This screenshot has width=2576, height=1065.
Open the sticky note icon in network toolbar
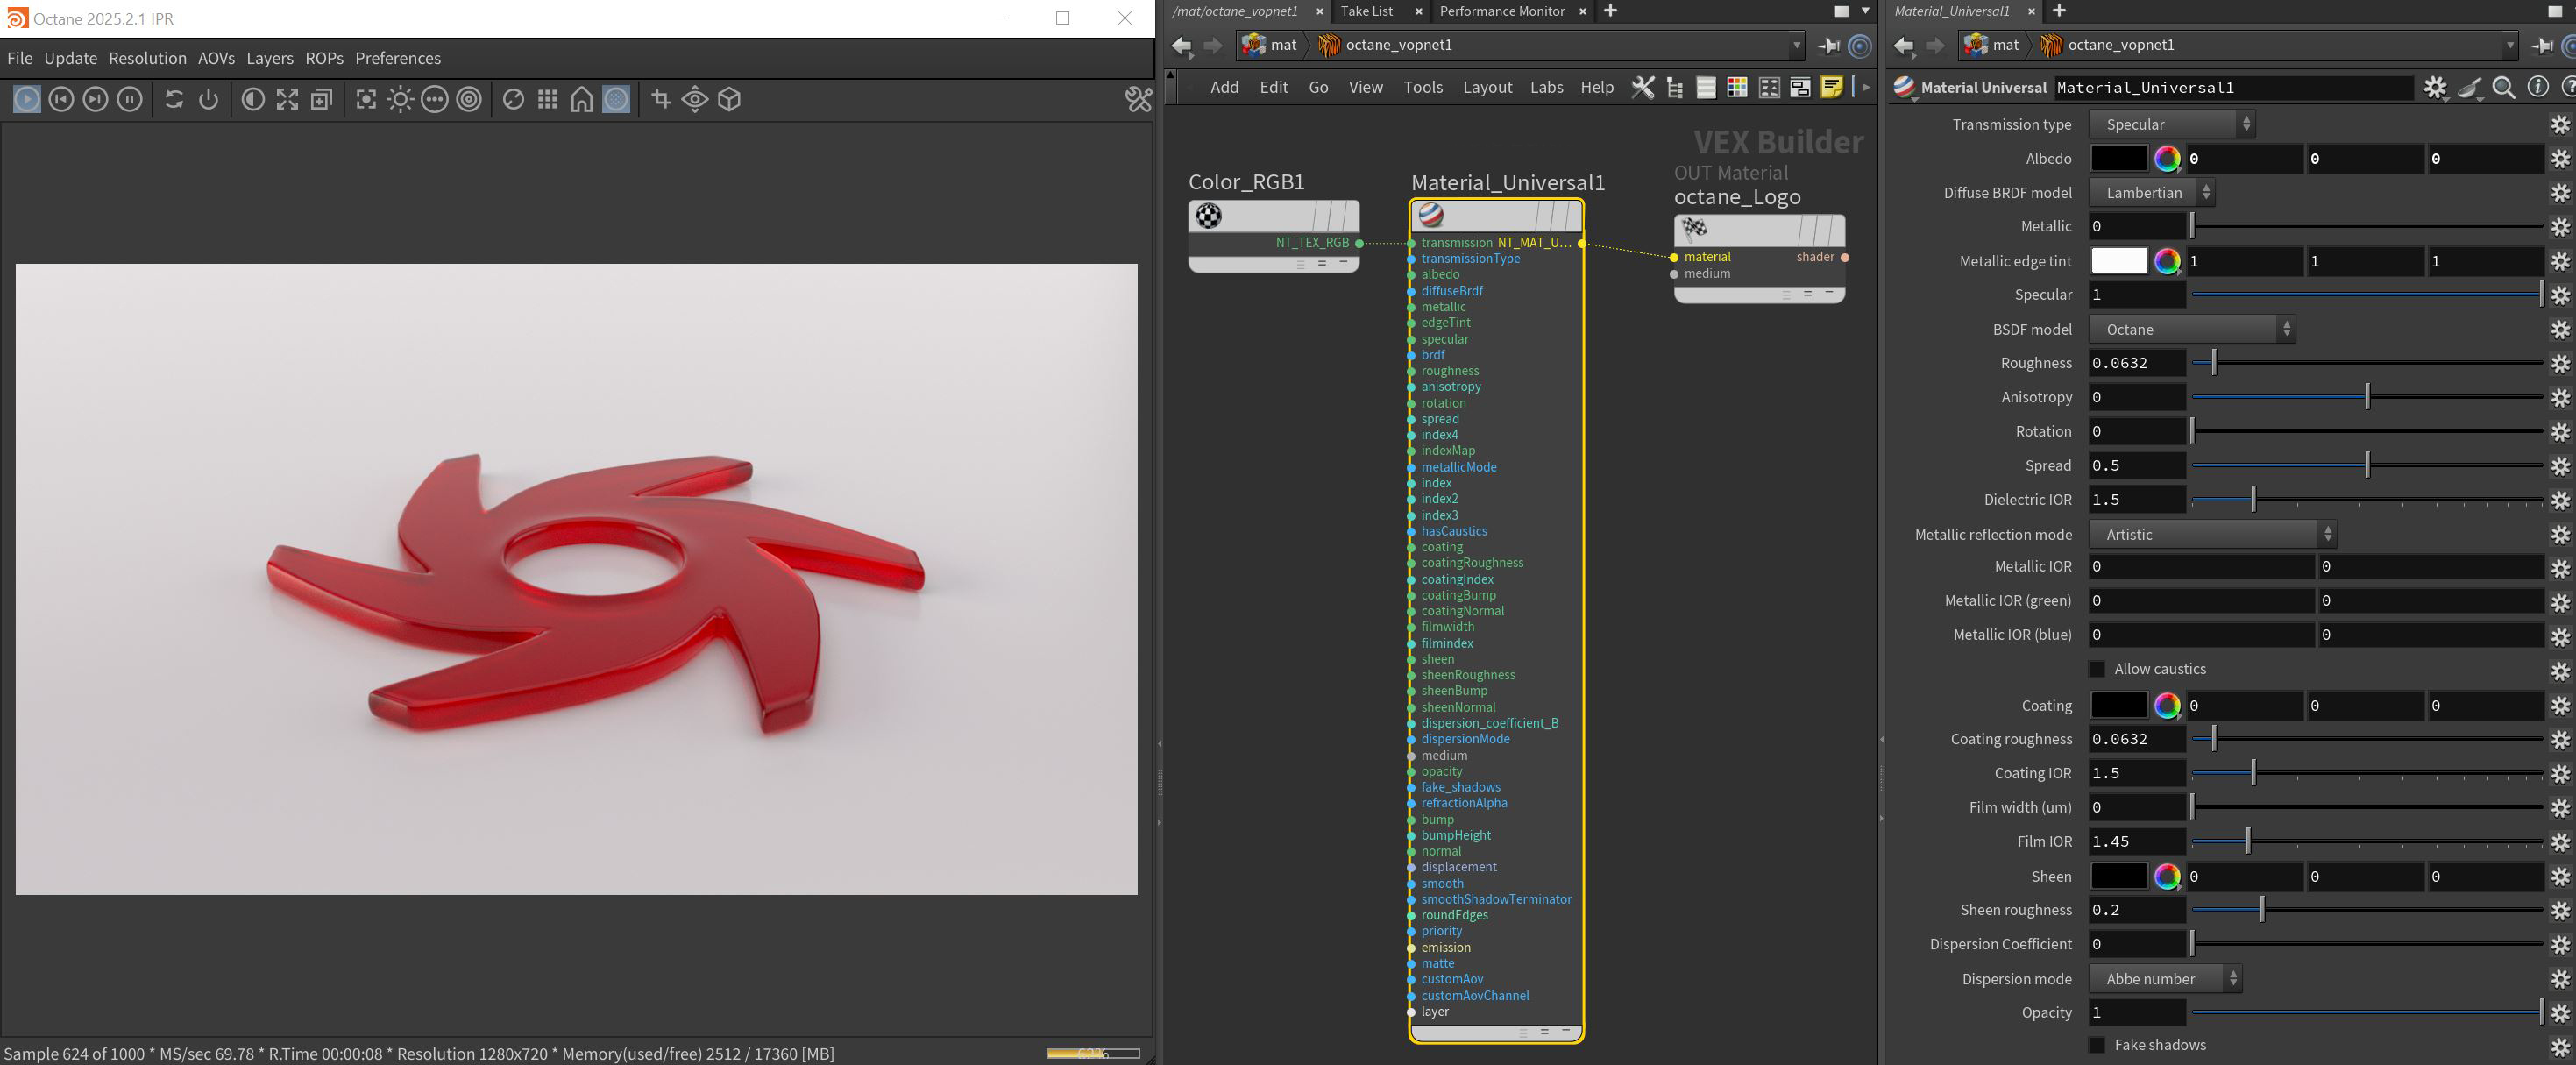coord(1831,87)
